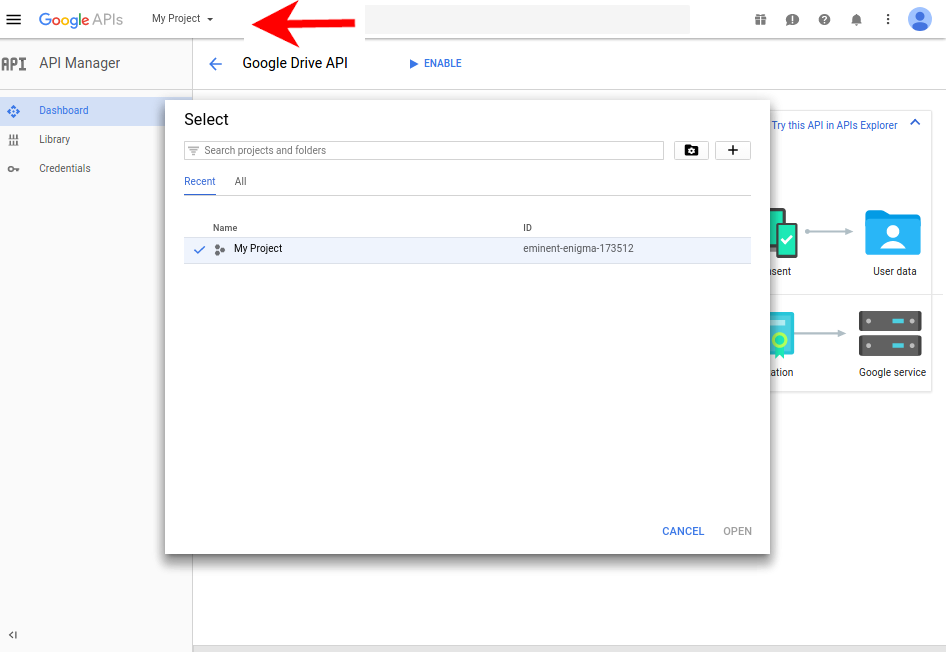Image resolution: width=946 pixels, height=652 pixels.
Task: Open the notifications bell
Action: point(856,19)
